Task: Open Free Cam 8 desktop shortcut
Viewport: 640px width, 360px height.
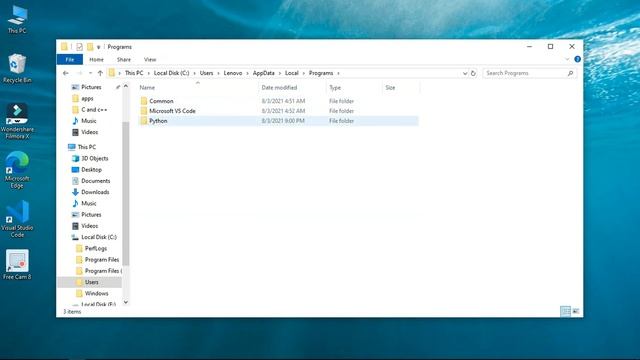Action: point(17,264)
